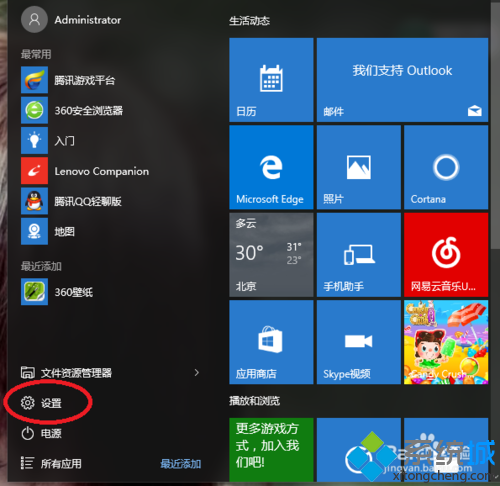Click the 电源 power icon

coord(28,433)
